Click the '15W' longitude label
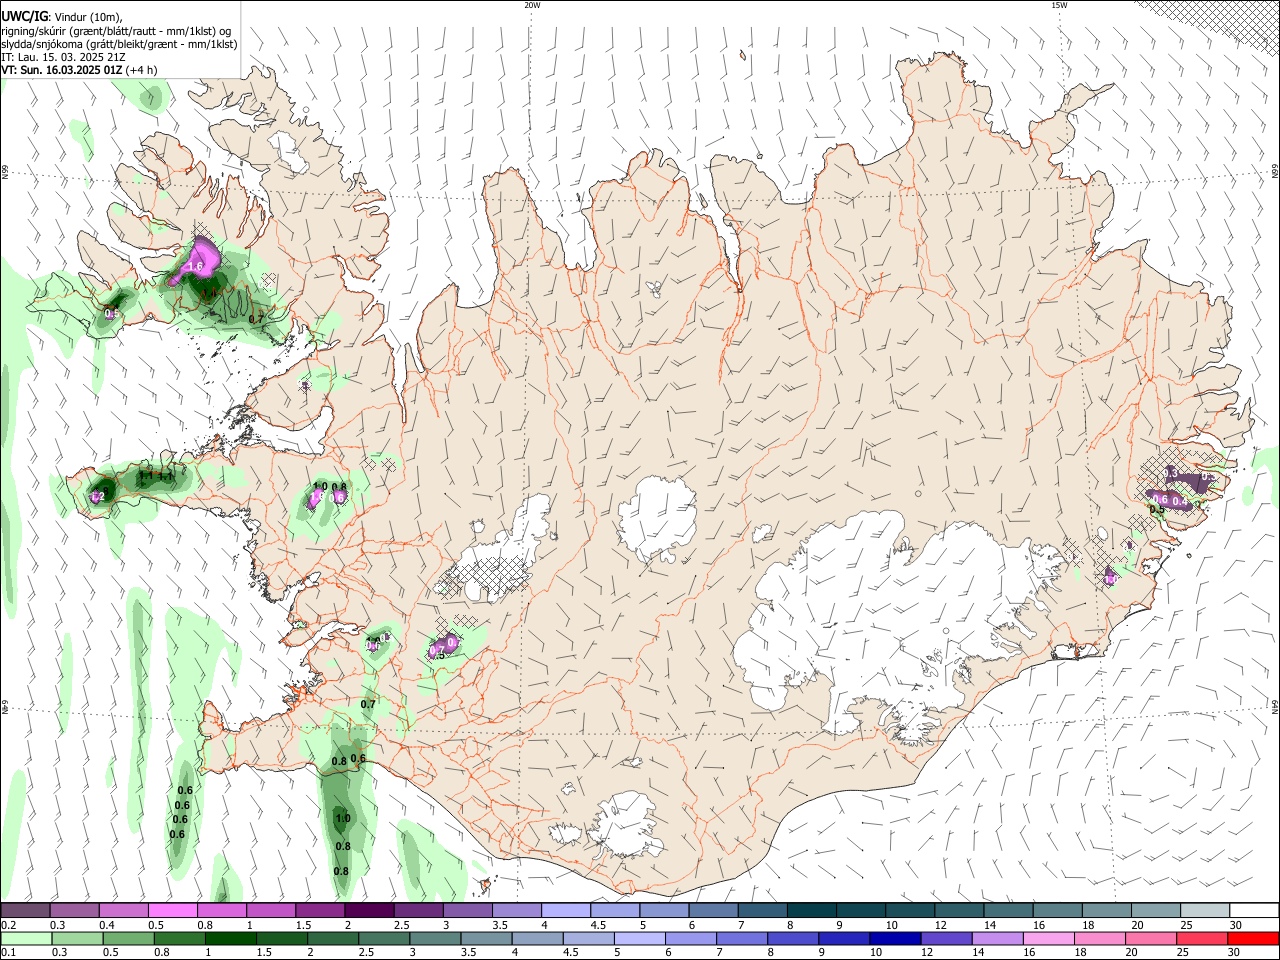This screenshot has height=960, width=1280. 1059,5
